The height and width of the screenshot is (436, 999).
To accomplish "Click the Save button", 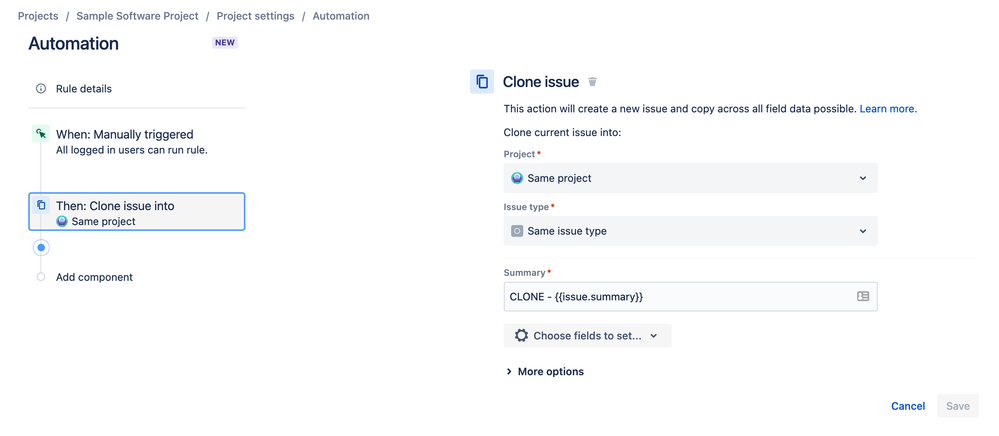I will (x=957, y=406).
